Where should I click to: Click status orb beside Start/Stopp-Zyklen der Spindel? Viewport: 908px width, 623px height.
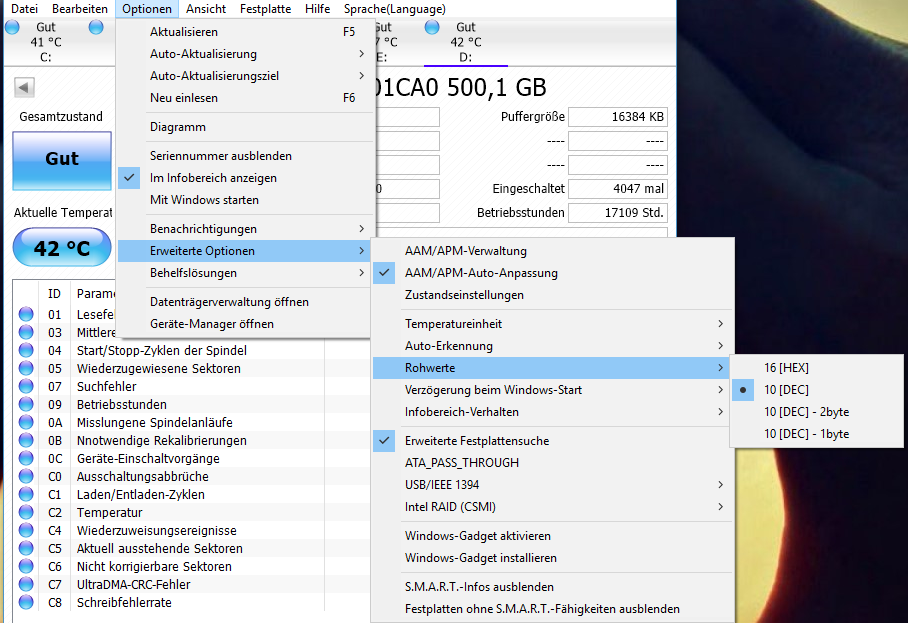tap(26, 350)
